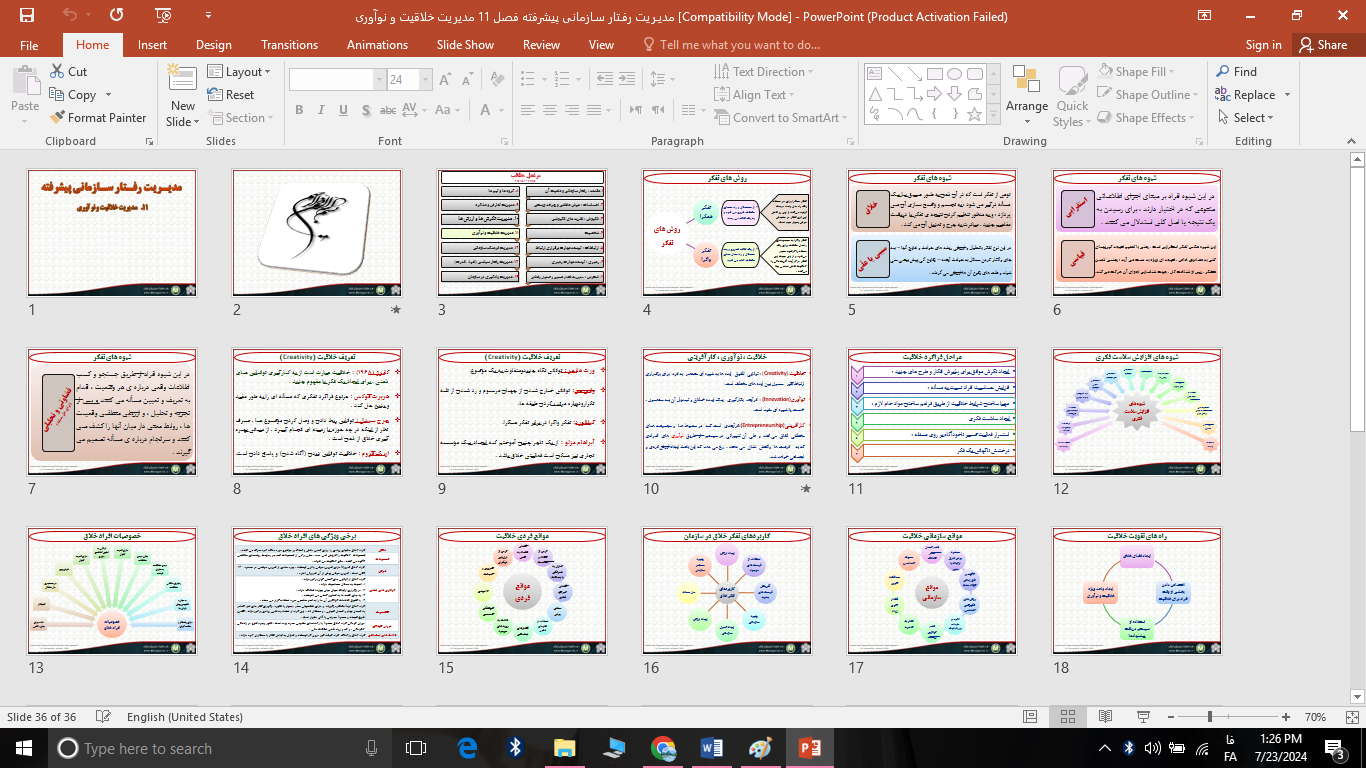Switch to the Slide Show tab

(x=465, y=45)
